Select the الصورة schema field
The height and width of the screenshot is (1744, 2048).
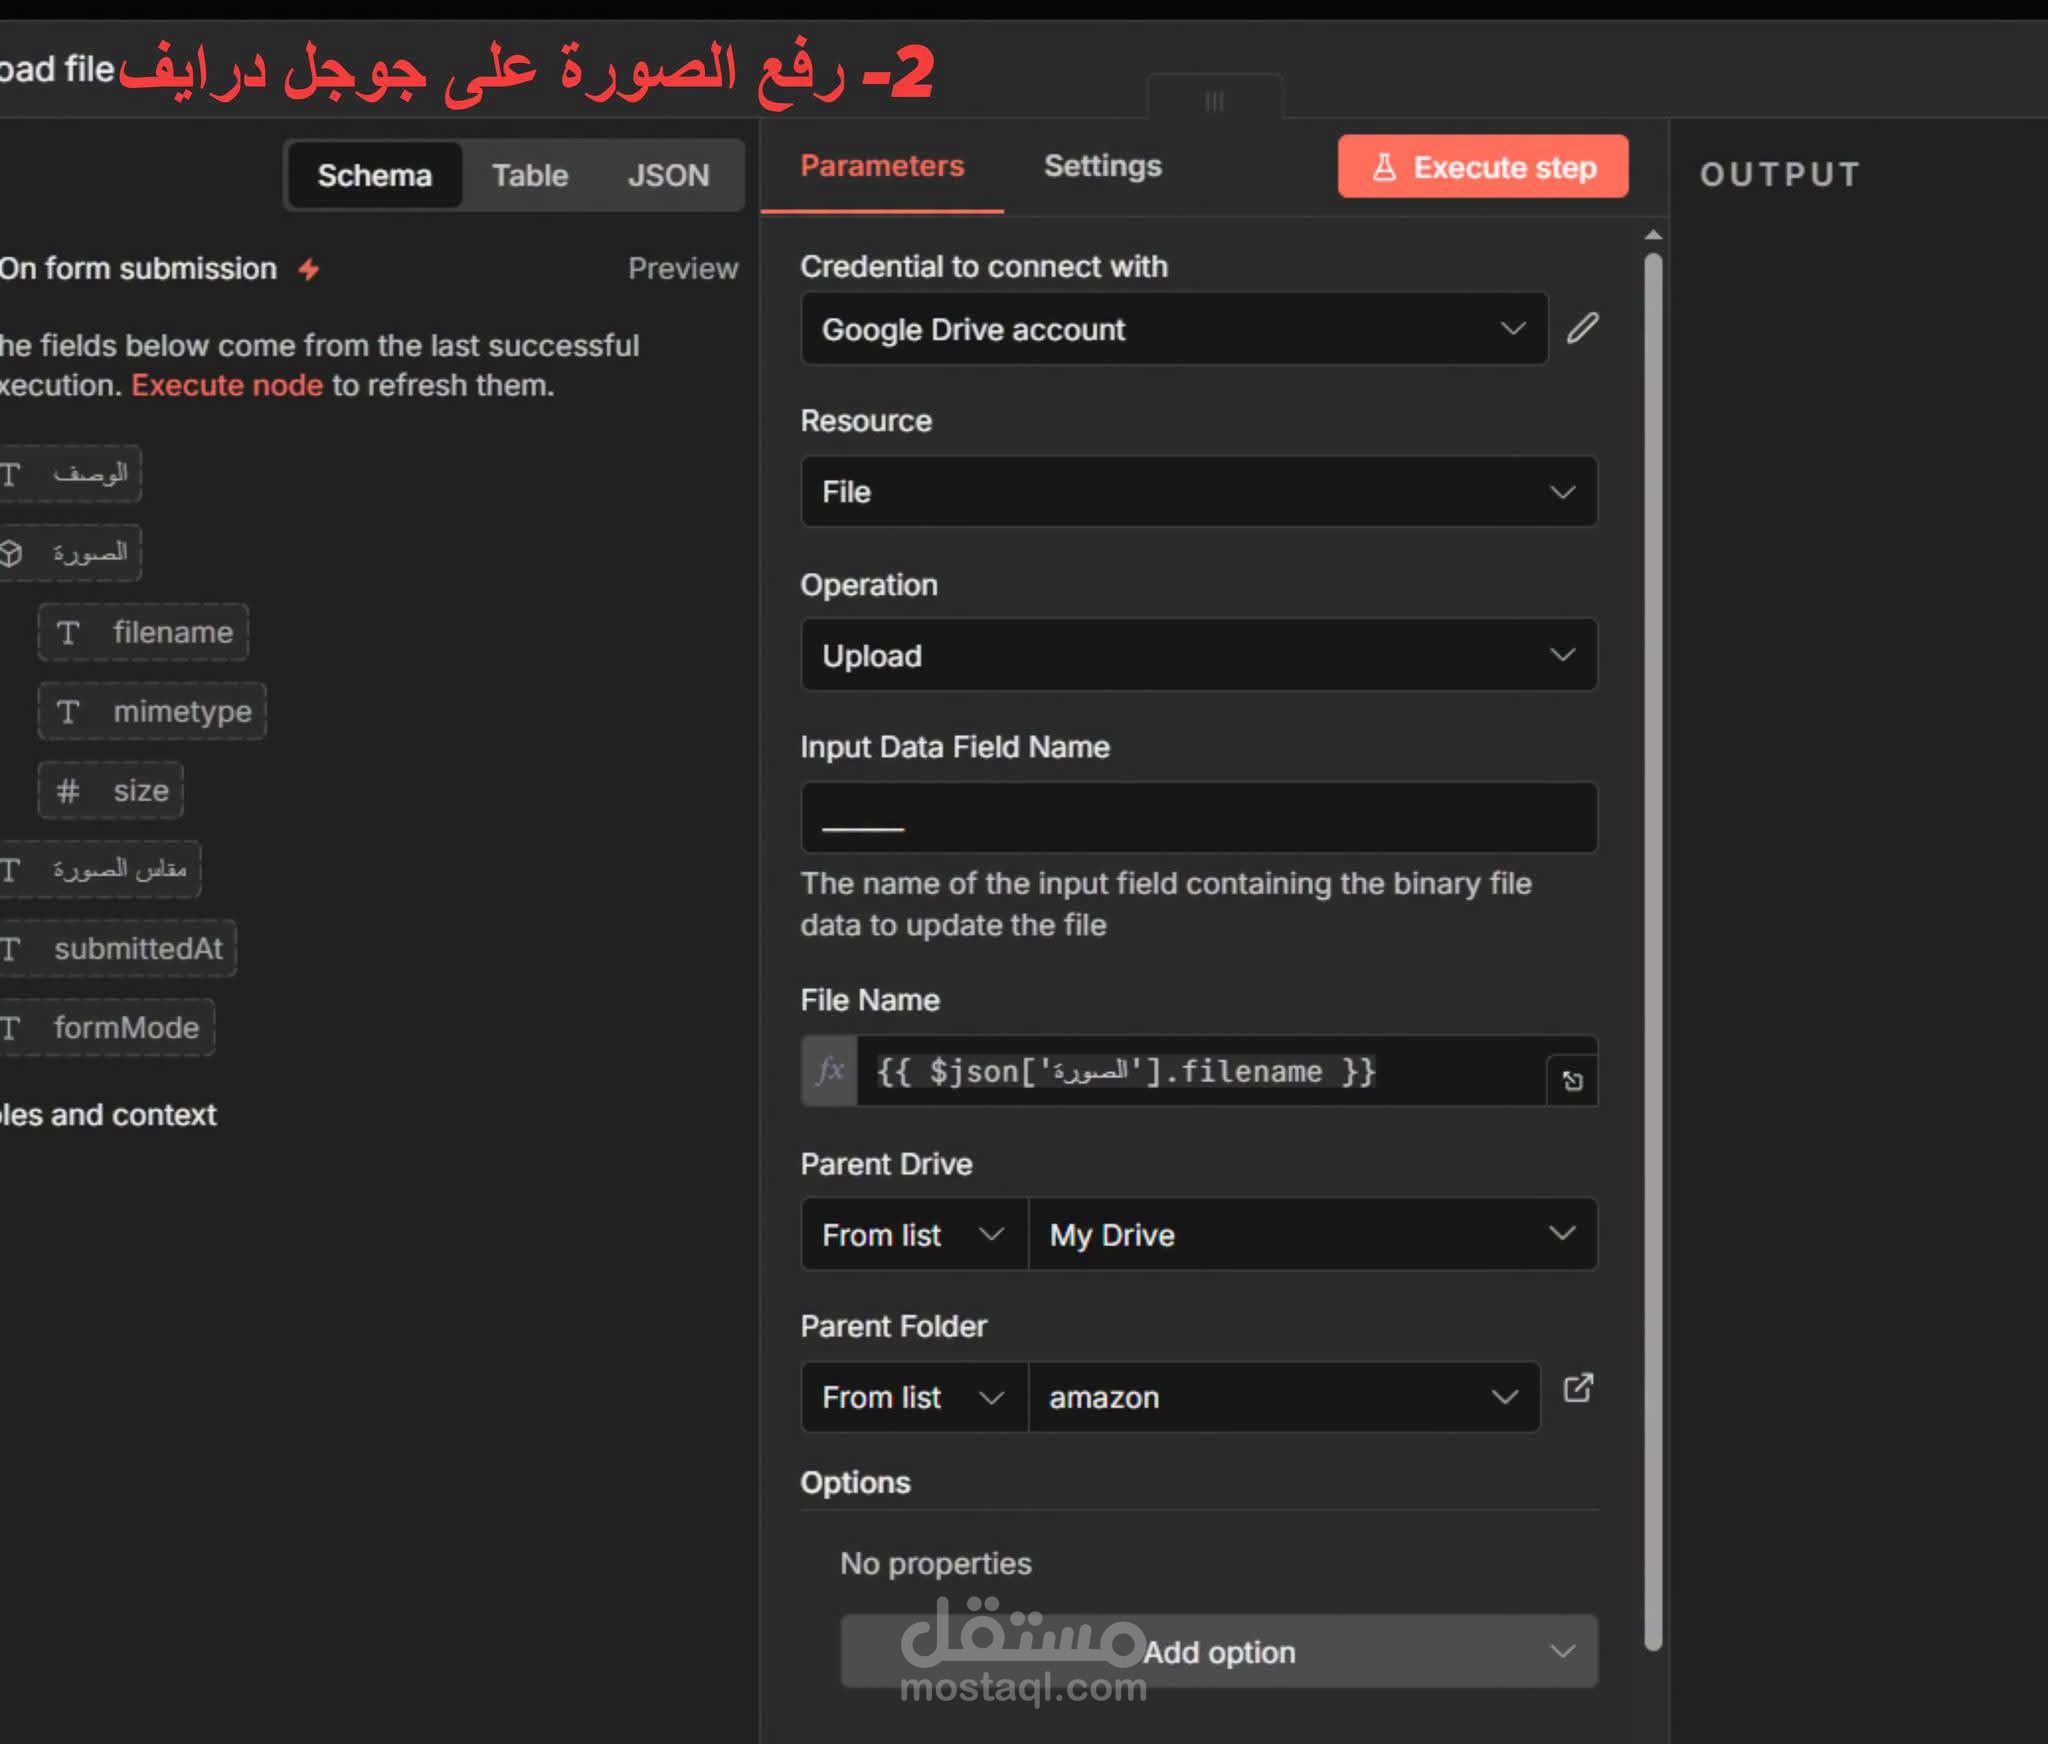click(69, 553)
